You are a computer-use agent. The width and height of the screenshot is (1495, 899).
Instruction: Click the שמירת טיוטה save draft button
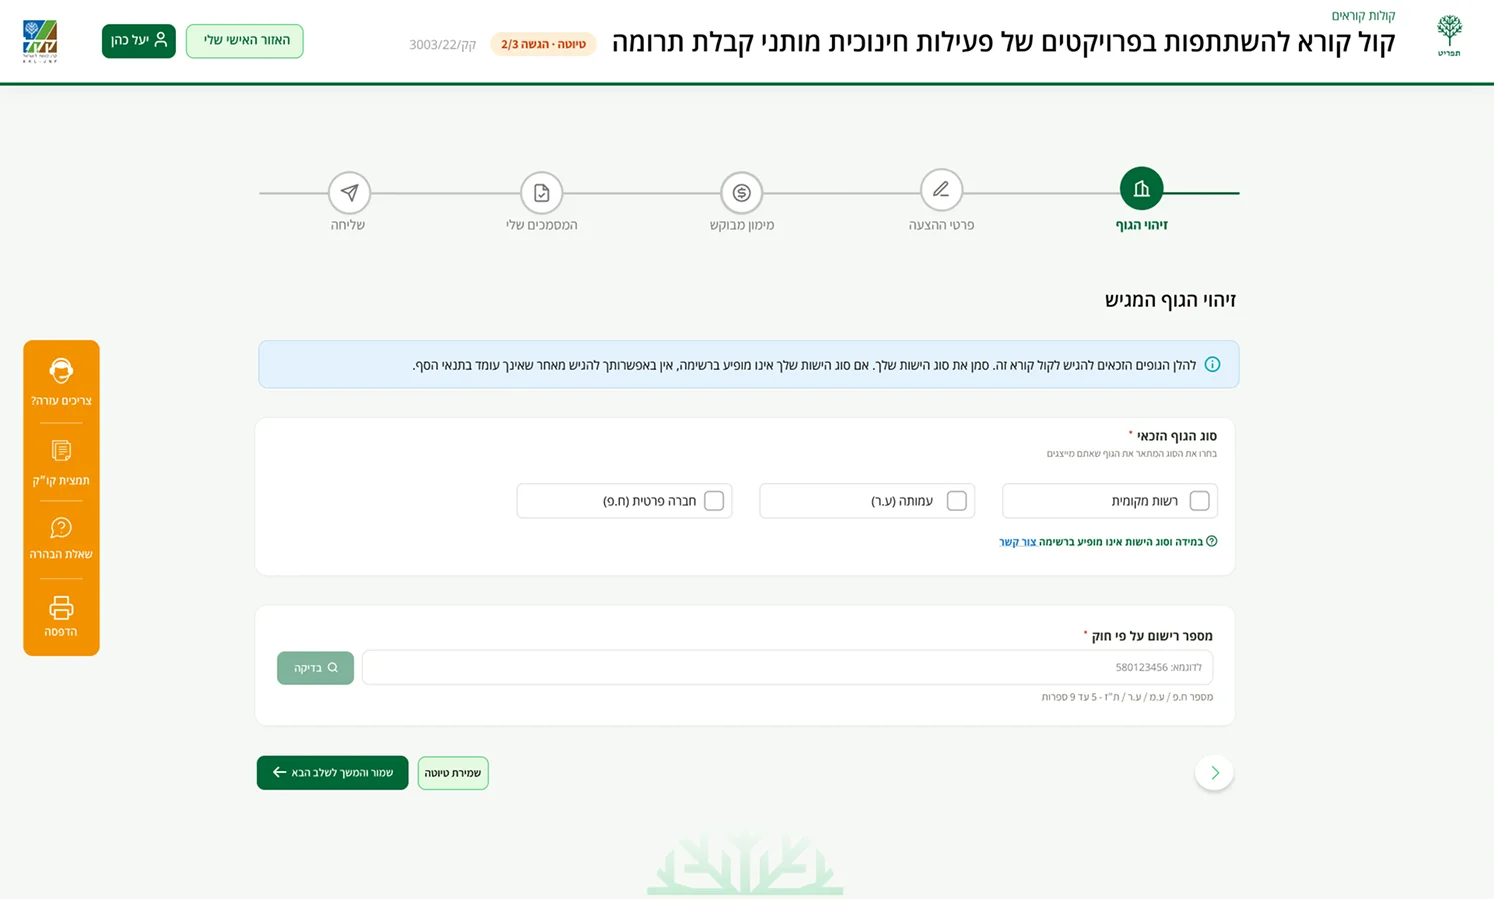(x=453, y=773)
